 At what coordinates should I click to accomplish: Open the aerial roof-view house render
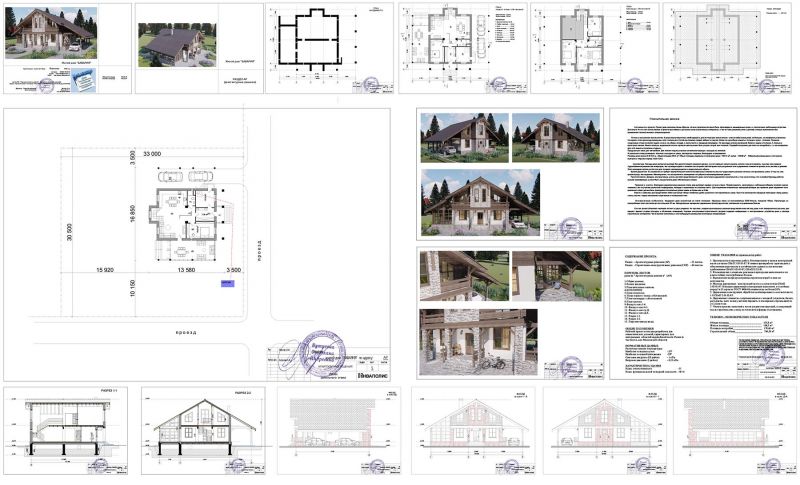pyautogui.click(x=177, y=44)
